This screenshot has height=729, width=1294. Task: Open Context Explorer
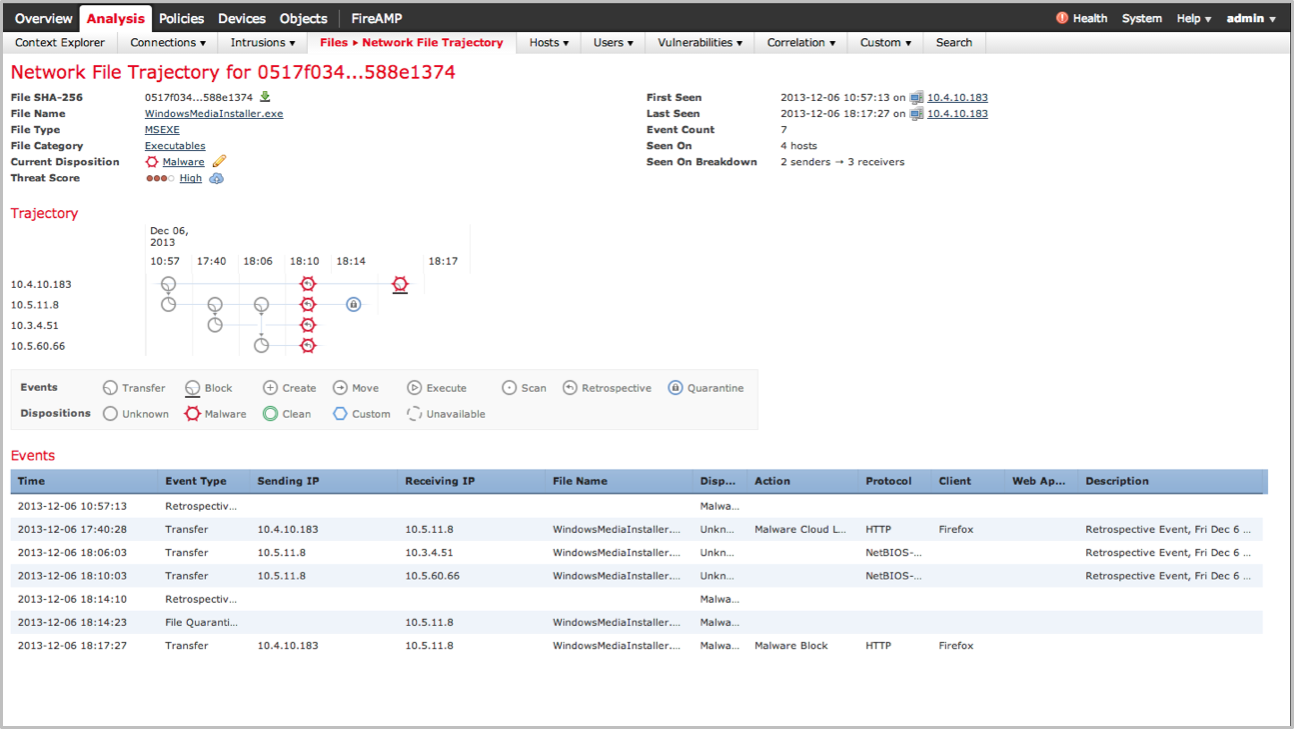click(x=60, y=42)
